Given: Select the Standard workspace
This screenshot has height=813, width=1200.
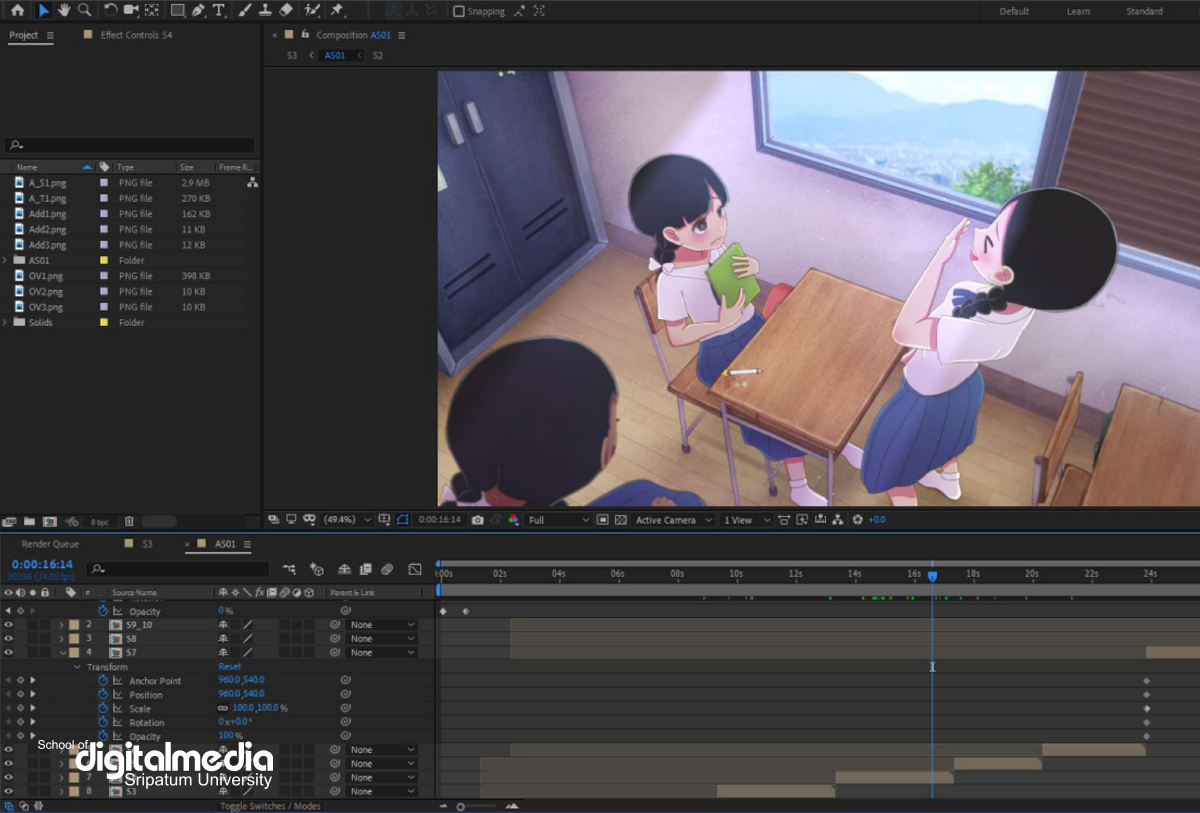Looking at the screenshot, I should [x=1144, y=11].
